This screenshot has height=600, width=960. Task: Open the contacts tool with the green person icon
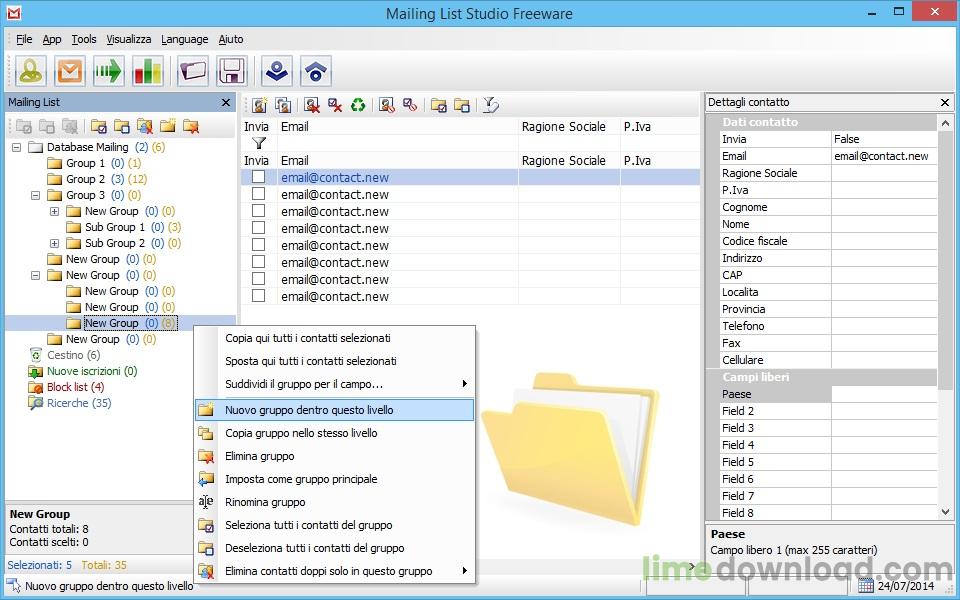[31, 71]
